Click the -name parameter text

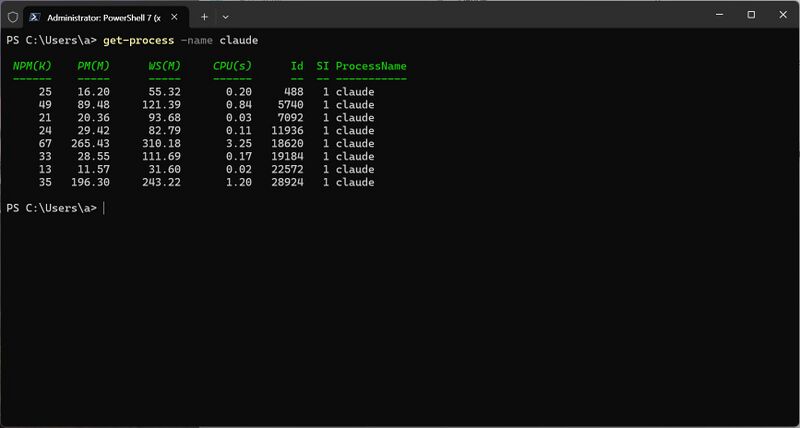coord(197,40)
